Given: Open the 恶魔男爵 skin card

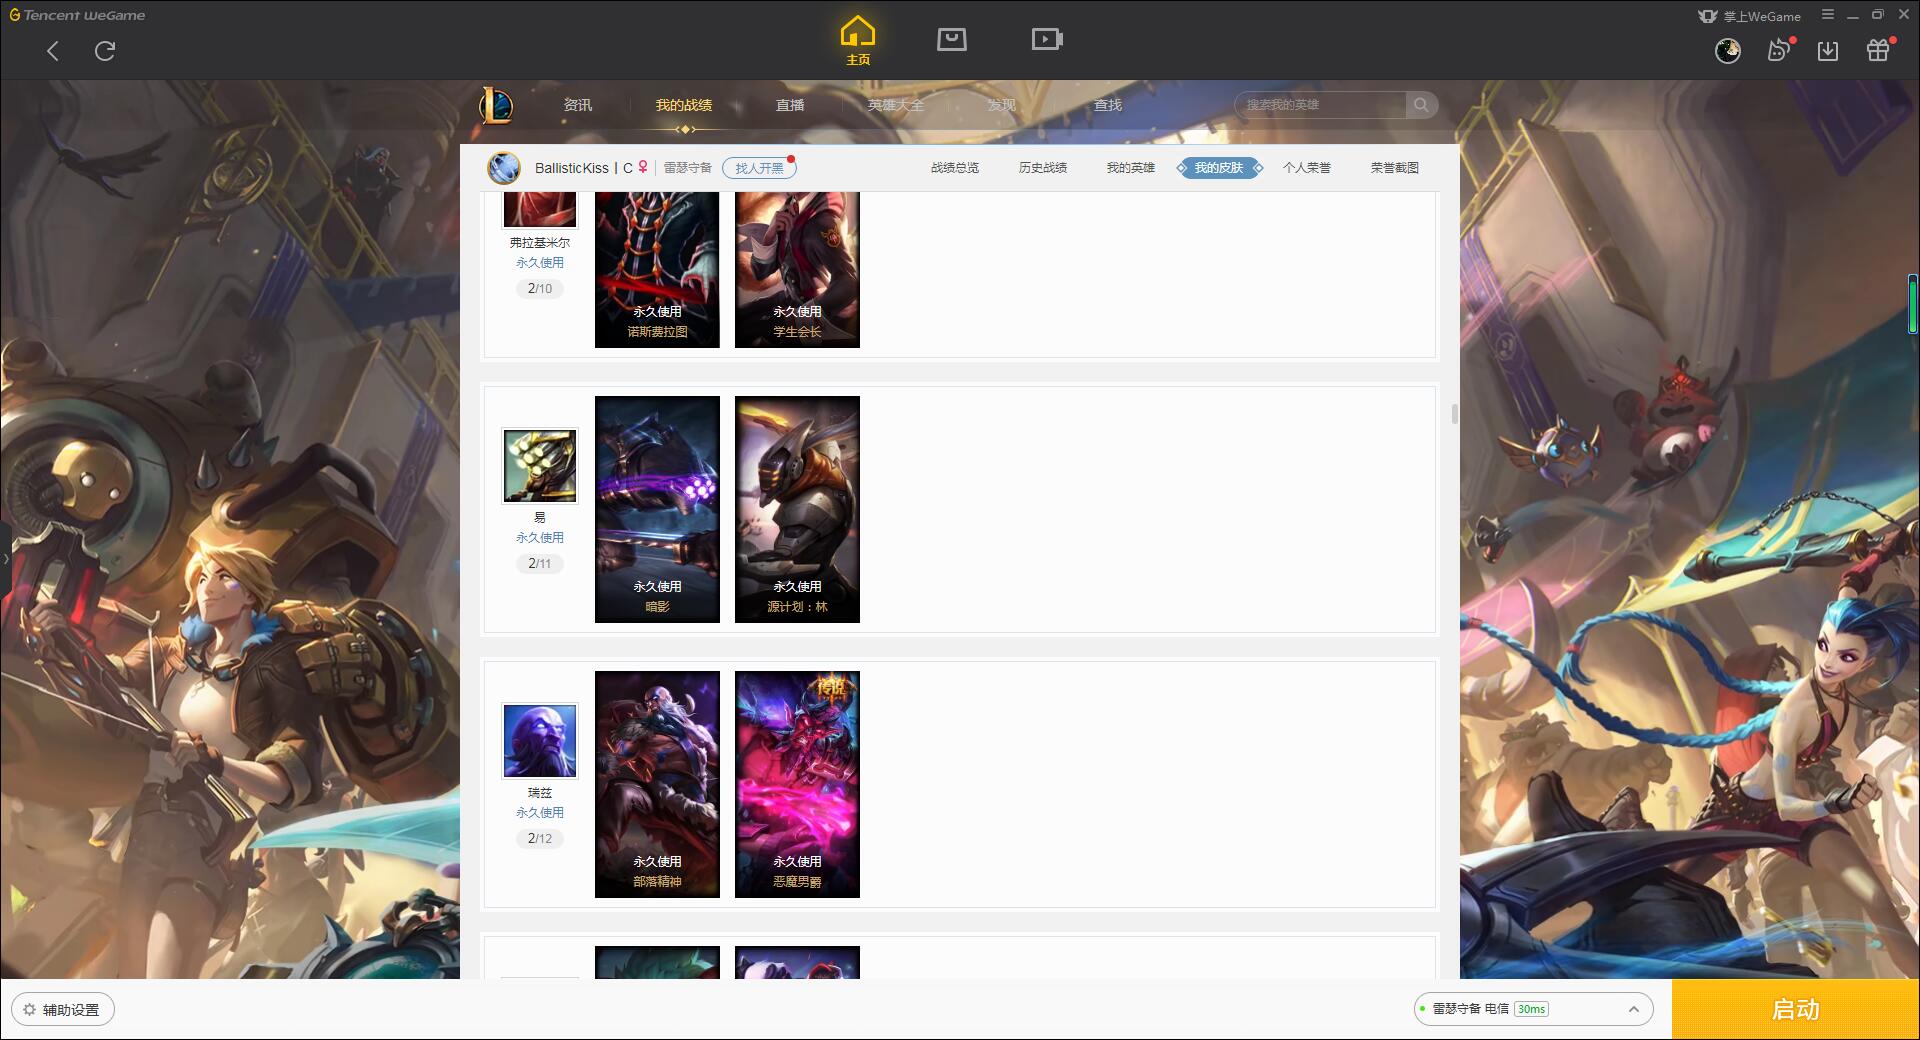Looking at the screenshot, I should 797,784.
